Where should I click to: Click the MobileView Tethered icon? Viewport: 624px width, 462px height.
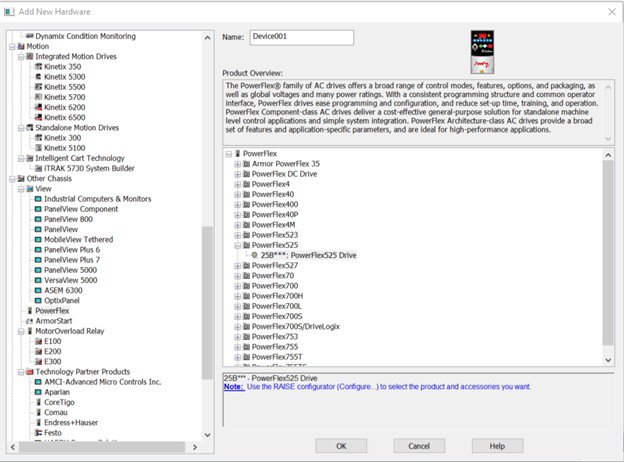pos(38,239)
